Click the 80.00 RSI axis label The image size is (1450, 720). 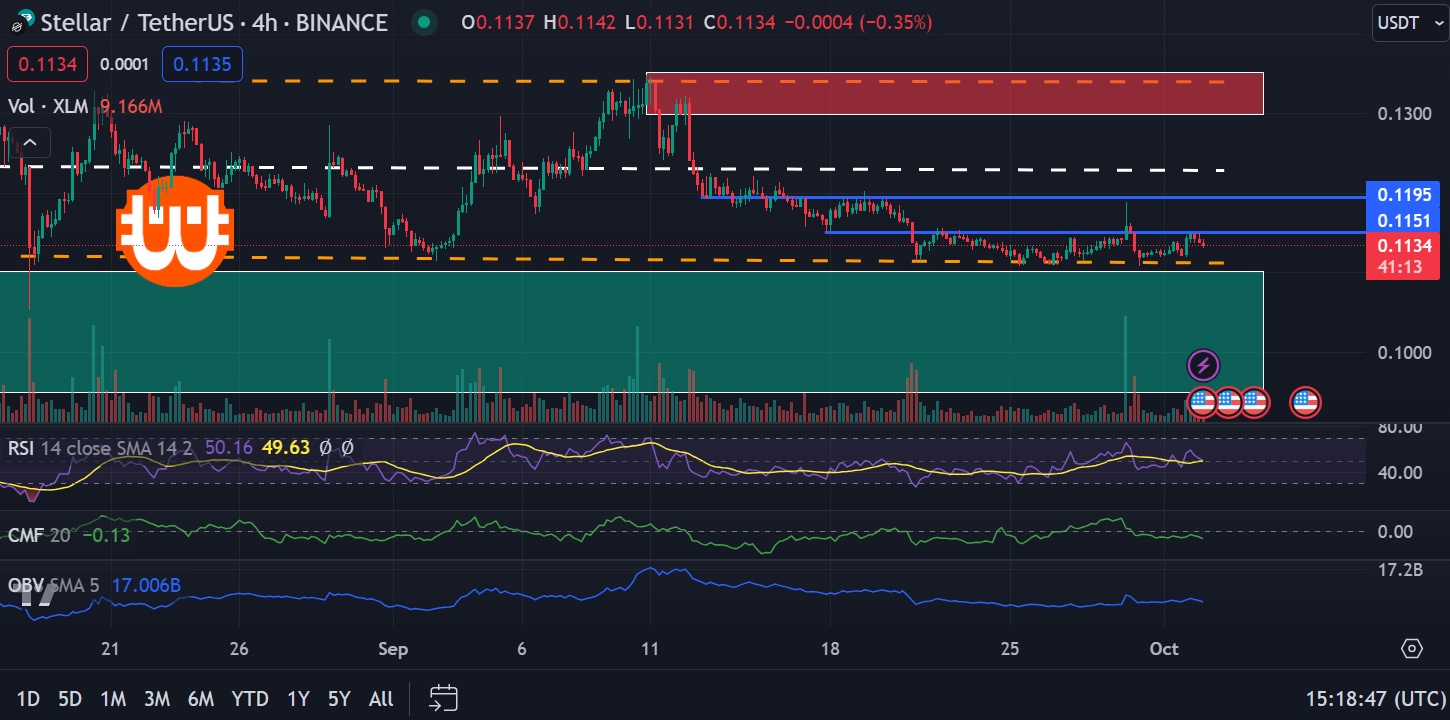[x=1400, y=427]
